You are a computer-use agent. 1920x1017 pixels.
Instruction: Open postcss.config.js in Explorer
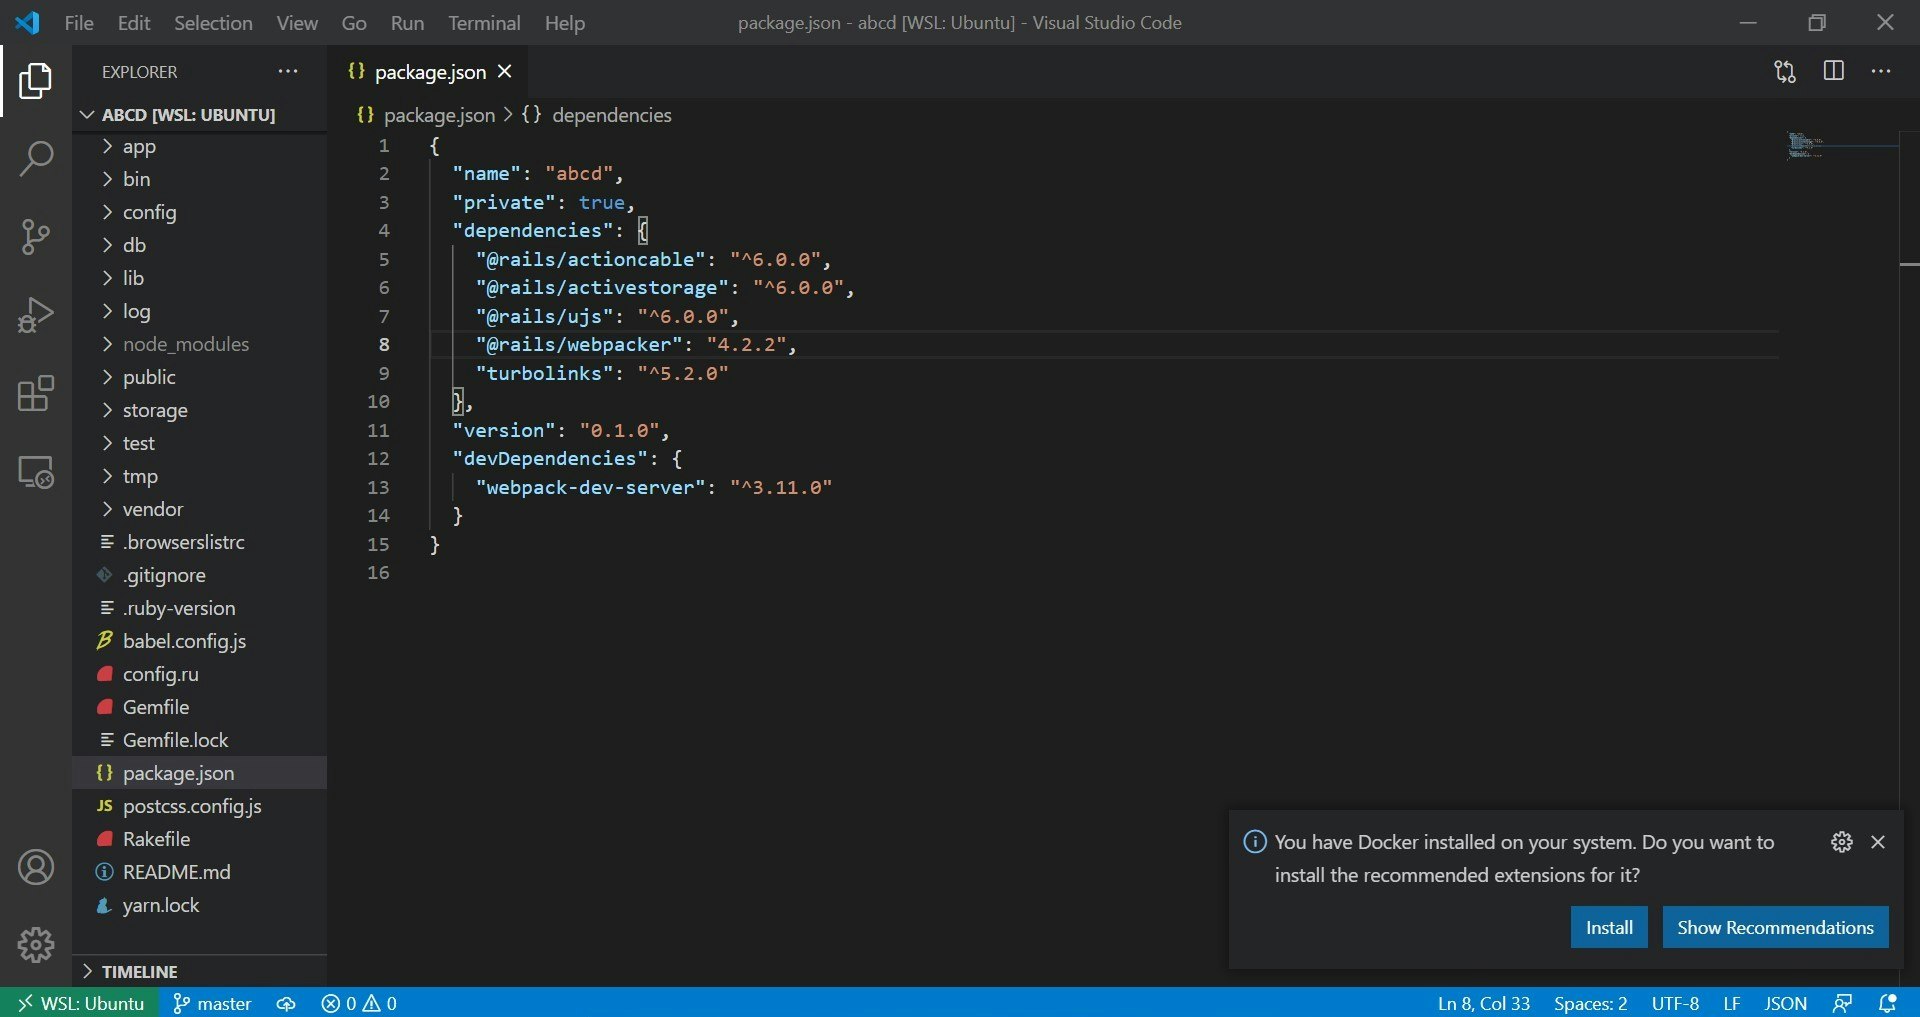point(200,806)
